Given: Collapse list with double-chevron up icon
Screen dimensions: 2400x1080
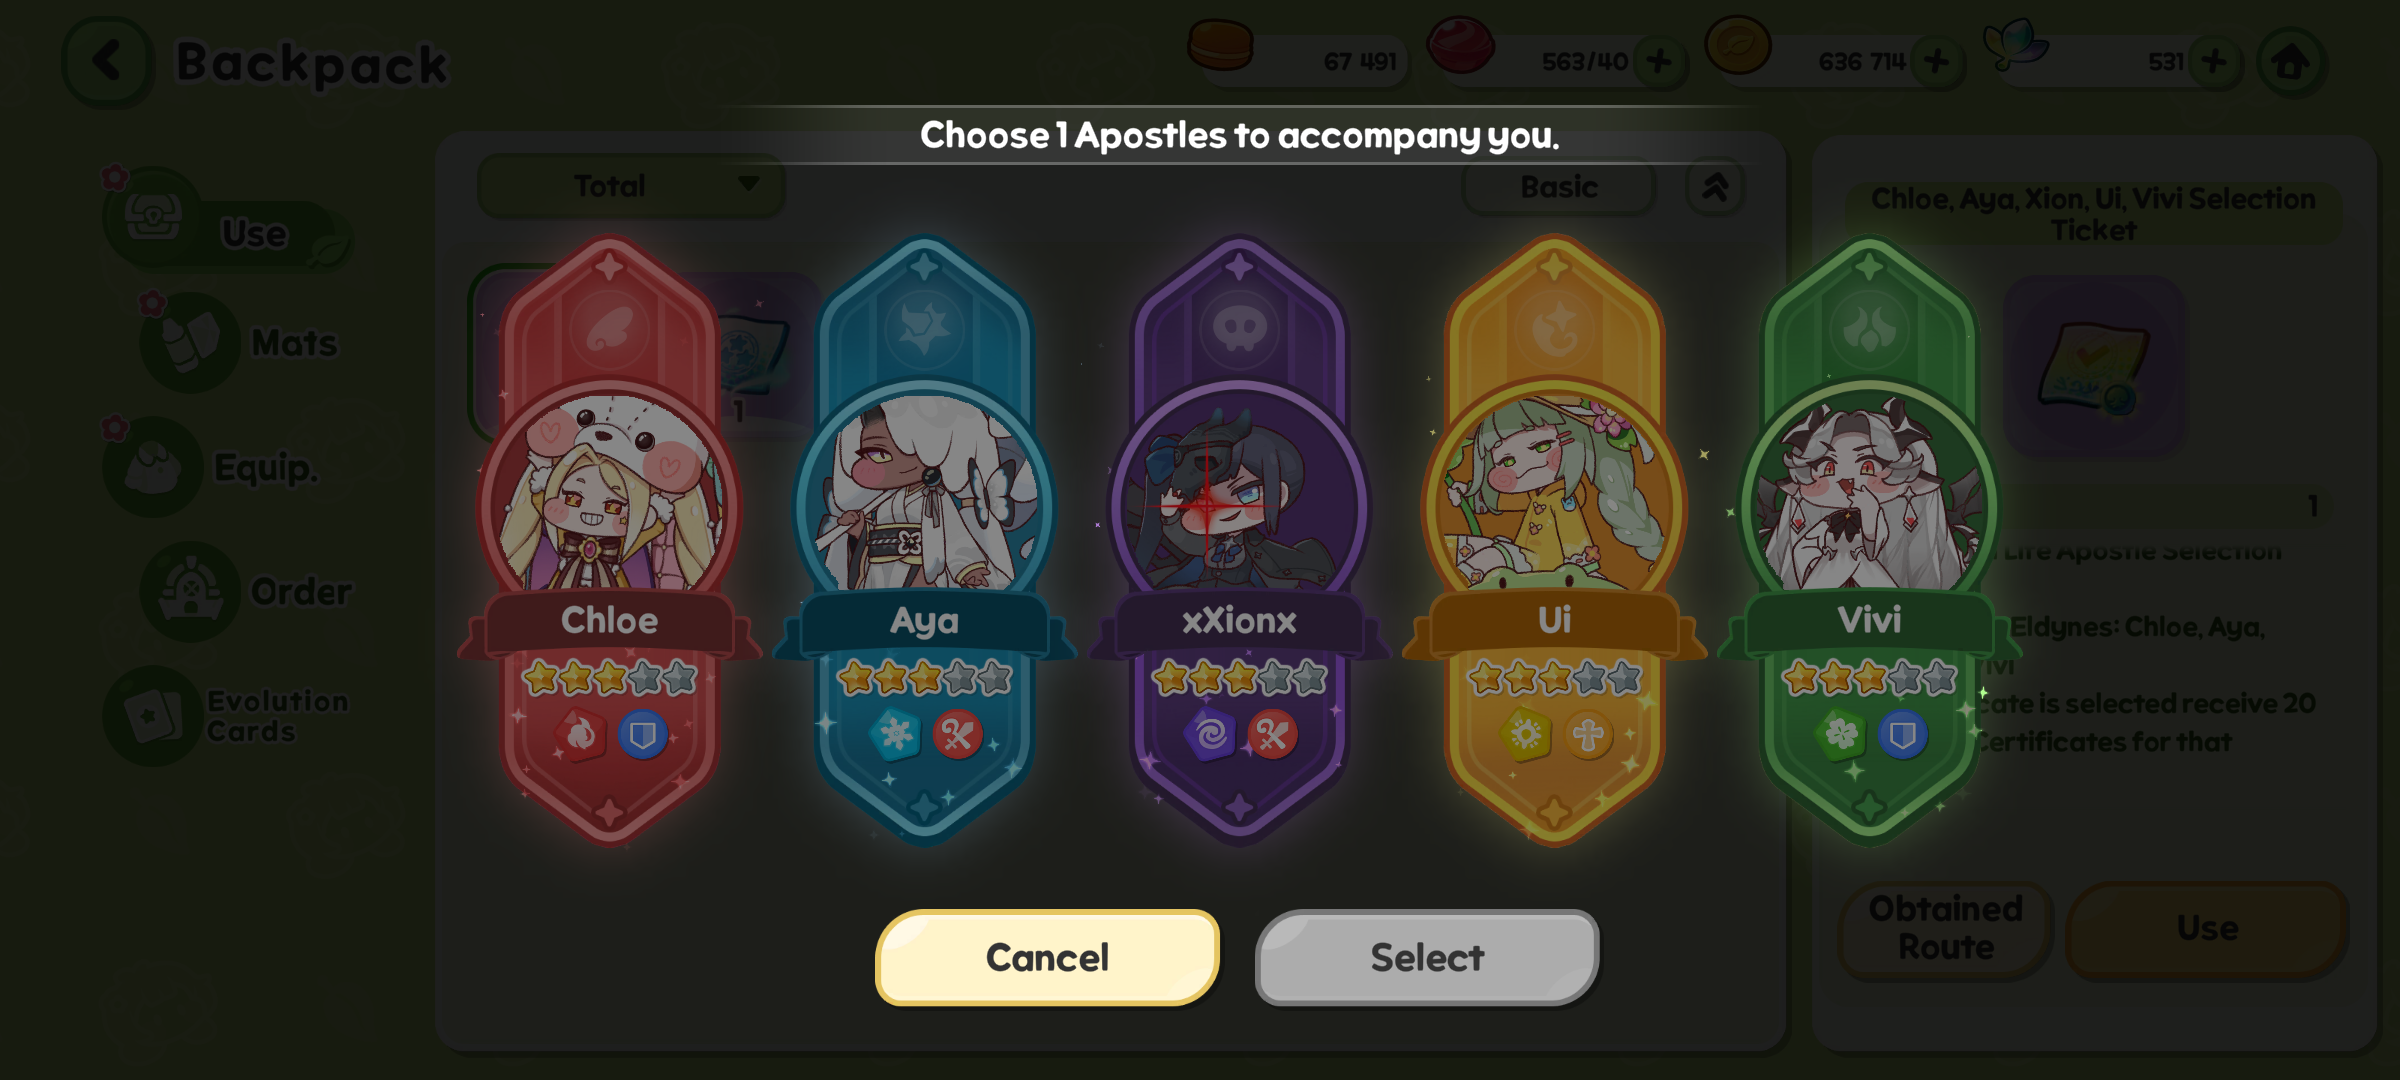Looking at the screenshot, I should point(1715,187).
